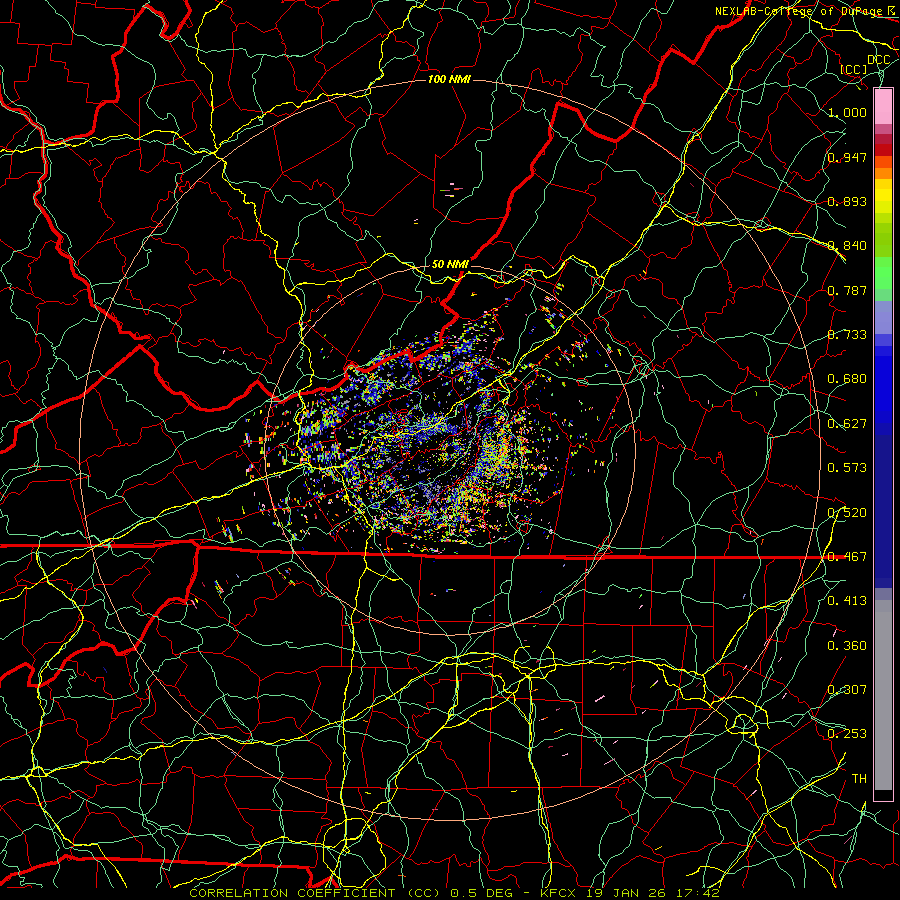The height and width of the screenshot is (900, 900).
Task: Click the DCC label above the legend
Action: (x=878, y=60)
